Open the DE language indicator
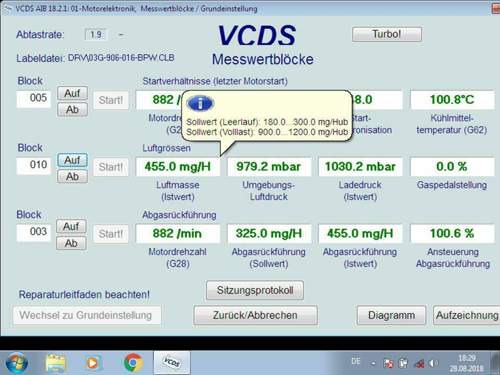This screenshot has height=375, width=500. pyautogui.click(x=356, y=361)
